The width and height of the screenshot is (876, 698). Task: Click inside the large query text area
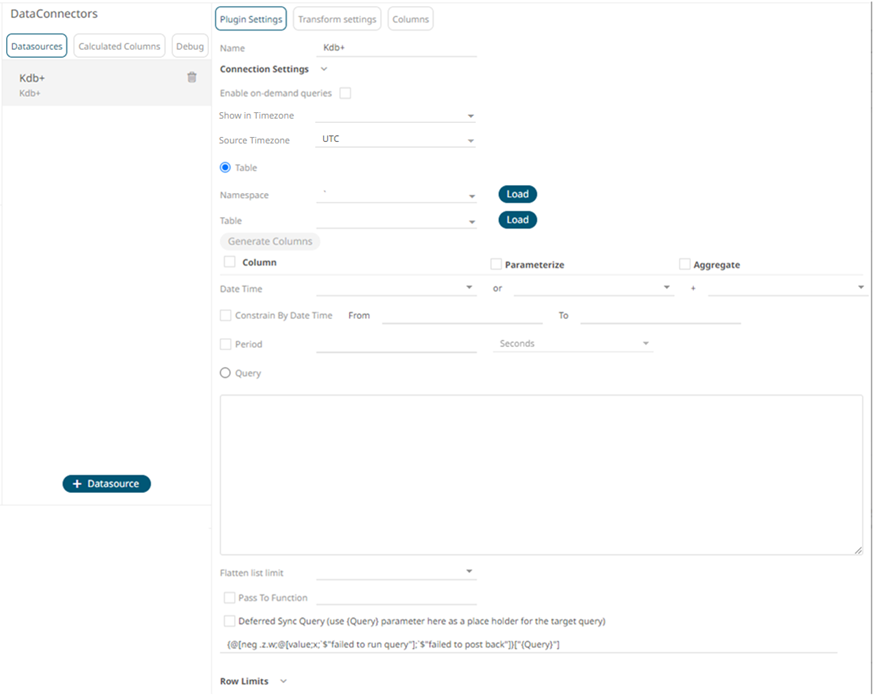tap(540, 474)
